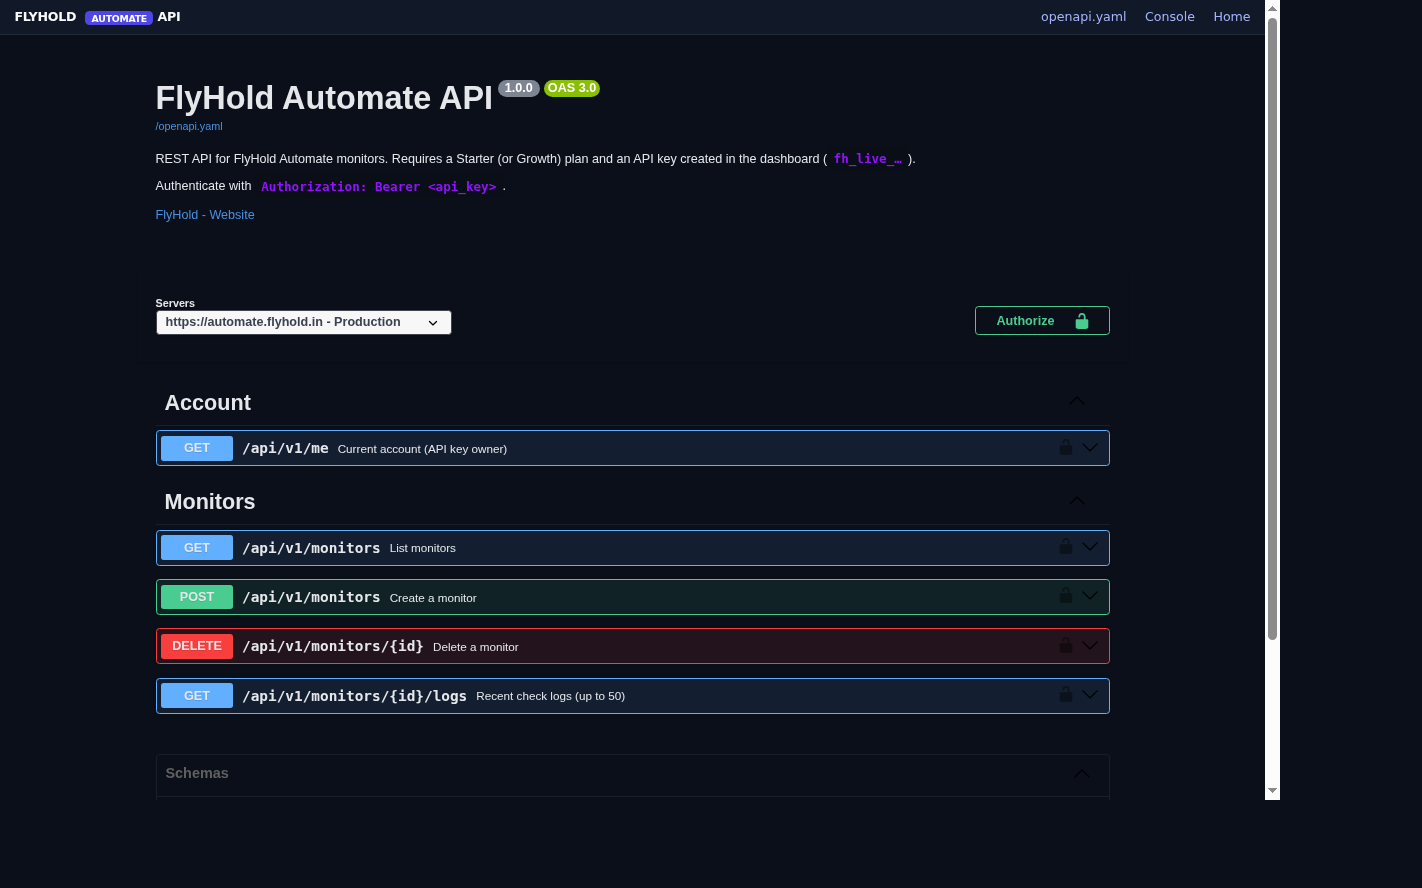Screen dimensions: 1422x888
Task: Click the lock icon on the Delete a monitor row
Action: 1066,646
